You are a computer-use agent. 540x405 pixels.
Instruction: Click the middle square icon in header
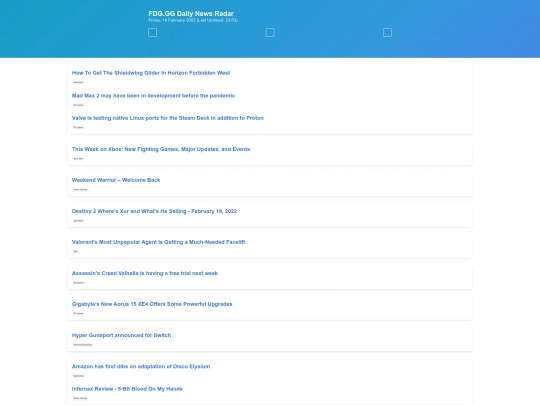pyautogui.click(x=270, y=32)
